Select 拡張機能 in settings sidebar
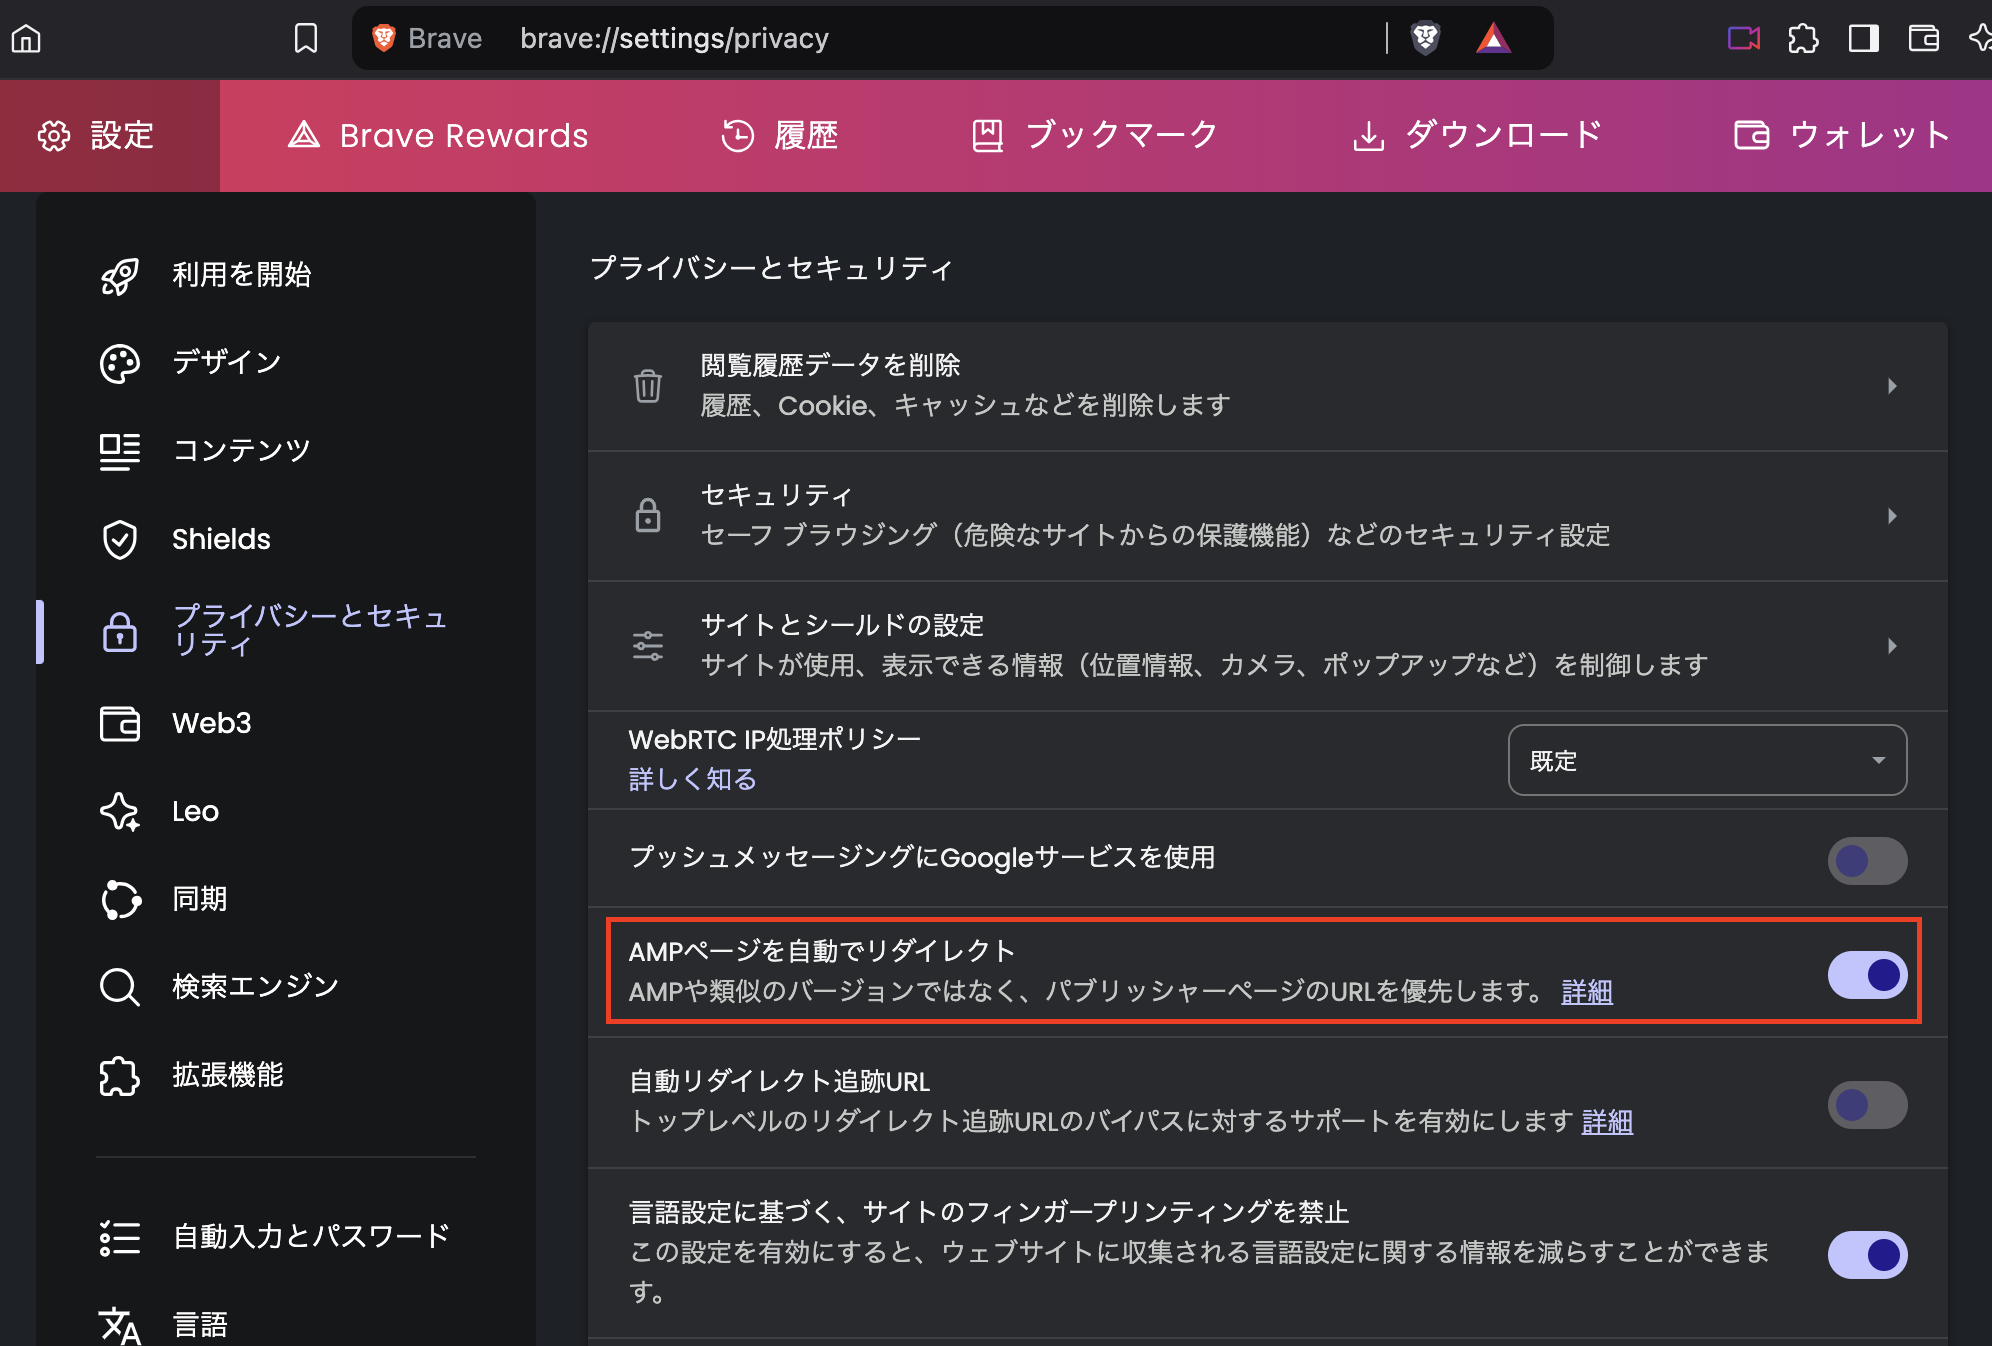The width and height of the screenshot is (1992, 1346). pos(228,1076)
